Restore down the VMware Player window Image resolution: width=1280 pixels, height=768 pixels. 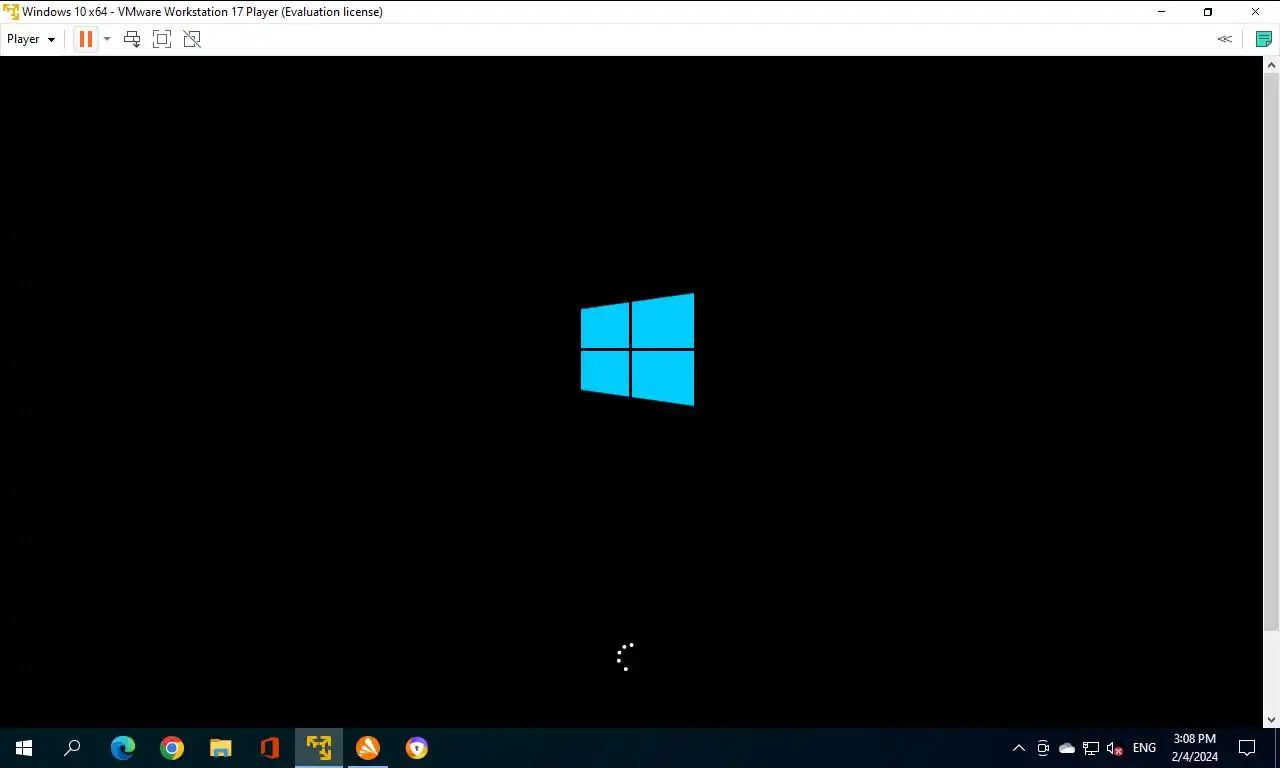pyautogui.click(x=1208, y=12)
